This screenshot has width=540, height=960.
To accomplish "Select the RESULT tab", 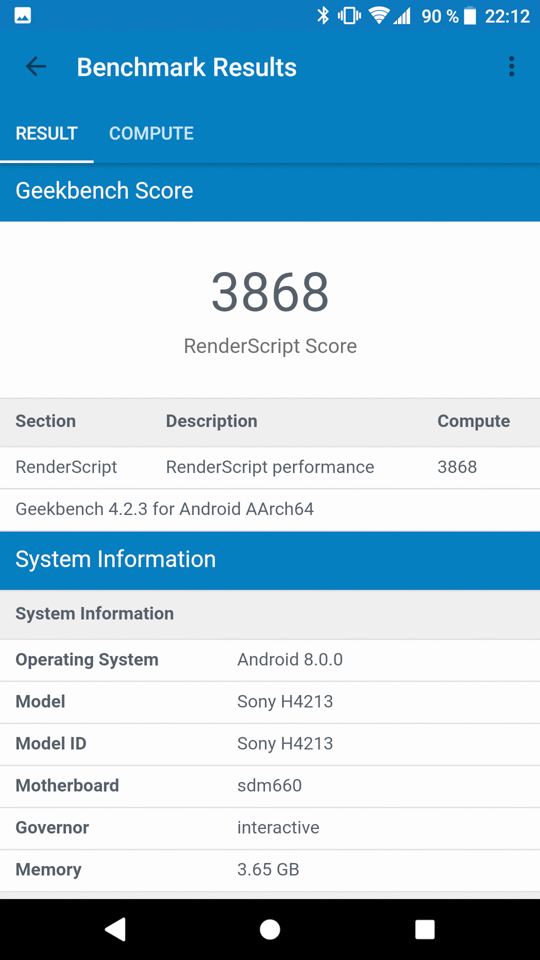I will point(47,133).
